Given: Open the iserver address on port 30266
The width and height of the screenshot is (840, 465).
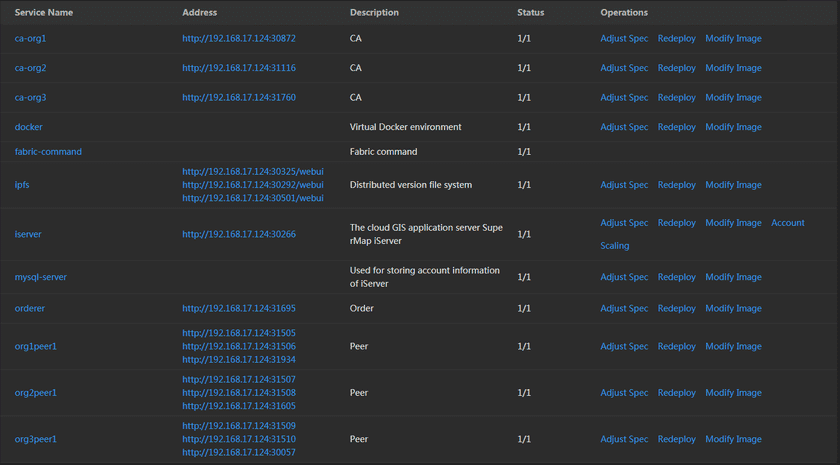Looking at the screenshot, I should (238, 234).
